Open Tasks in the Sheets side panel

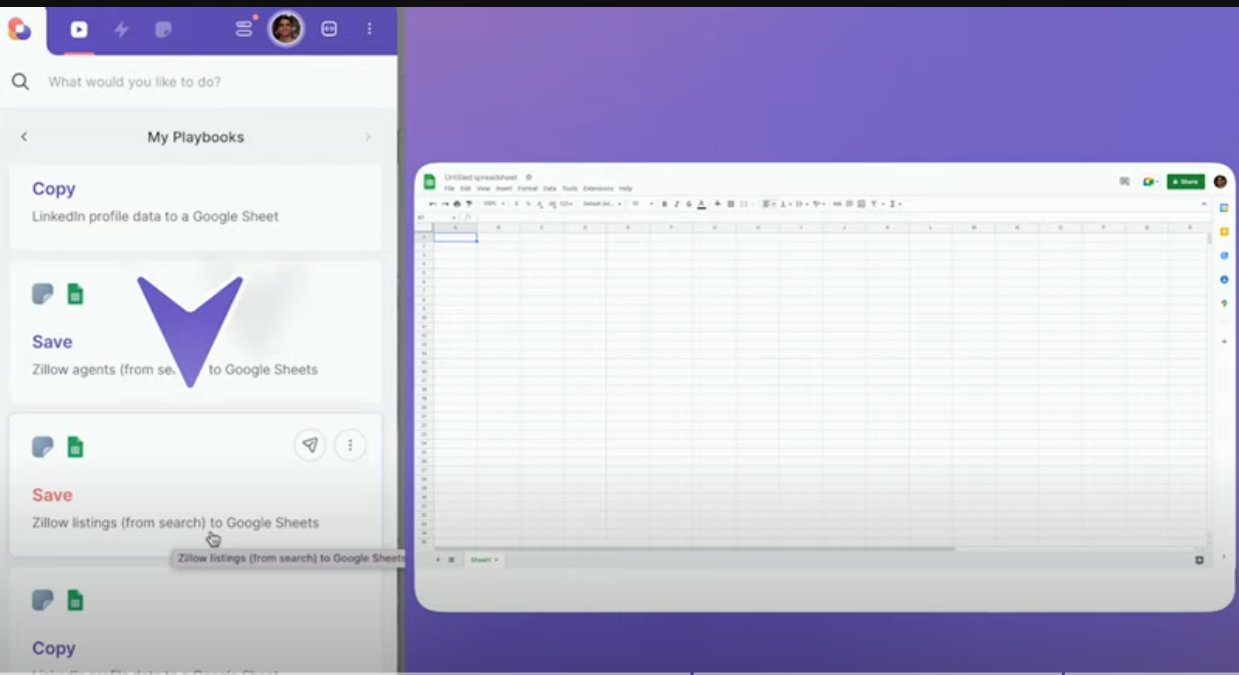pyautogui.click(x=1224, y=255)
